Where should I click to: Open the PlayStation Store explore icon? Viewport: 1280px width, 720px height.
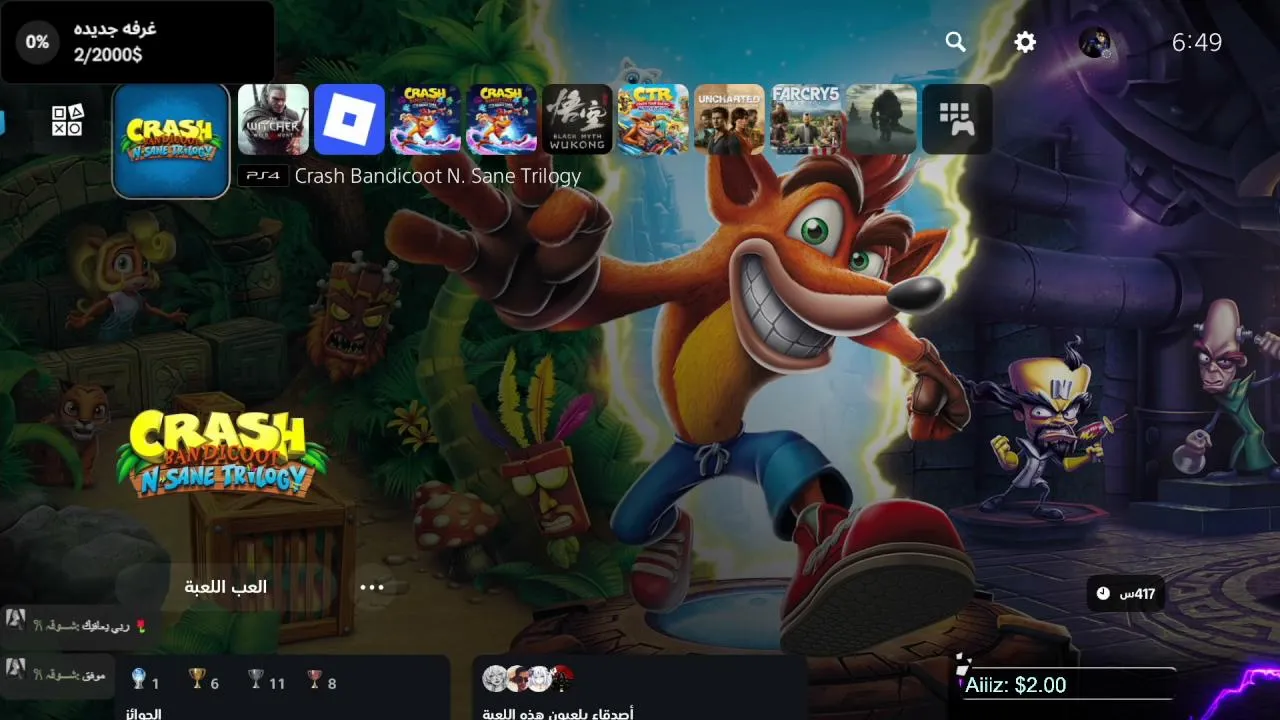pos(68,120)
